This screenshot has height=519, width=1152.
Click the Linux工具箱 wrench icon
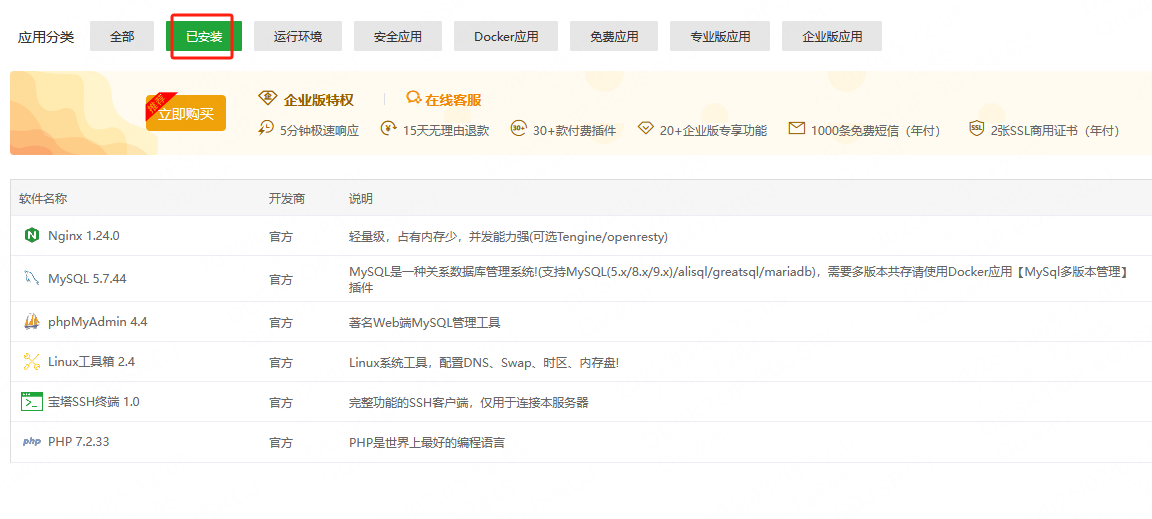(32, 362)
